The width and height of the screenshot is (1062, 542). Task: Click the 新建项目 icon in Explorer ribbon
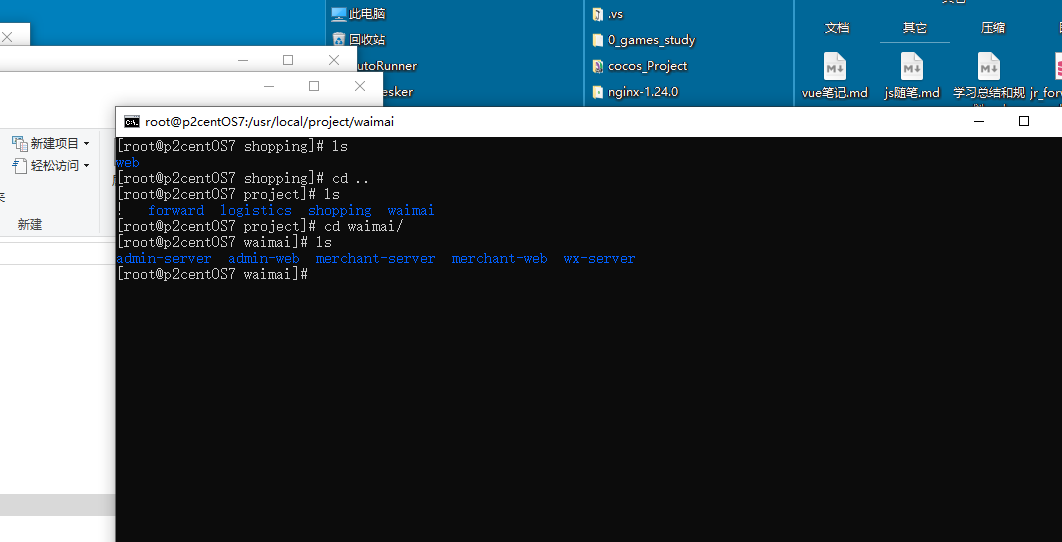19,143
